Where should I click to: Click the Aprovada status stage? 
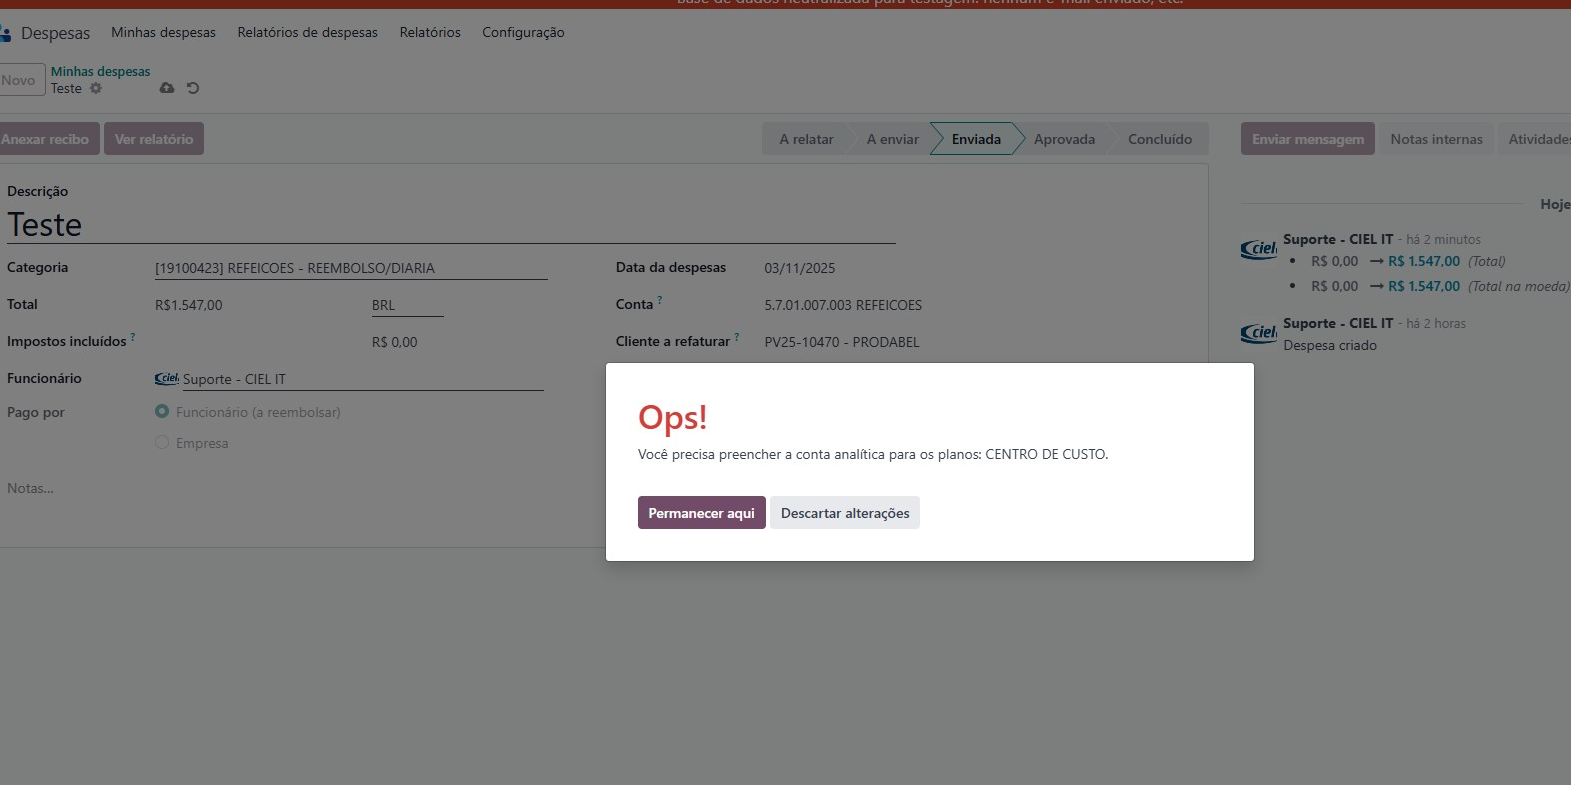(x=1064, y=139)
